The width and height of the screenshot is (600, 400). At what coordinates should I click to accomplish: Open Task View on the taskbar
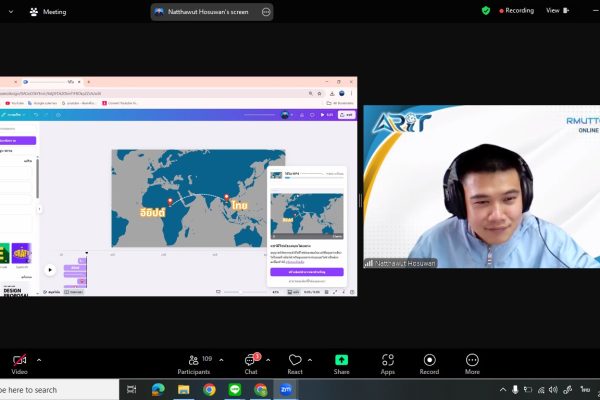pos(131,390)
